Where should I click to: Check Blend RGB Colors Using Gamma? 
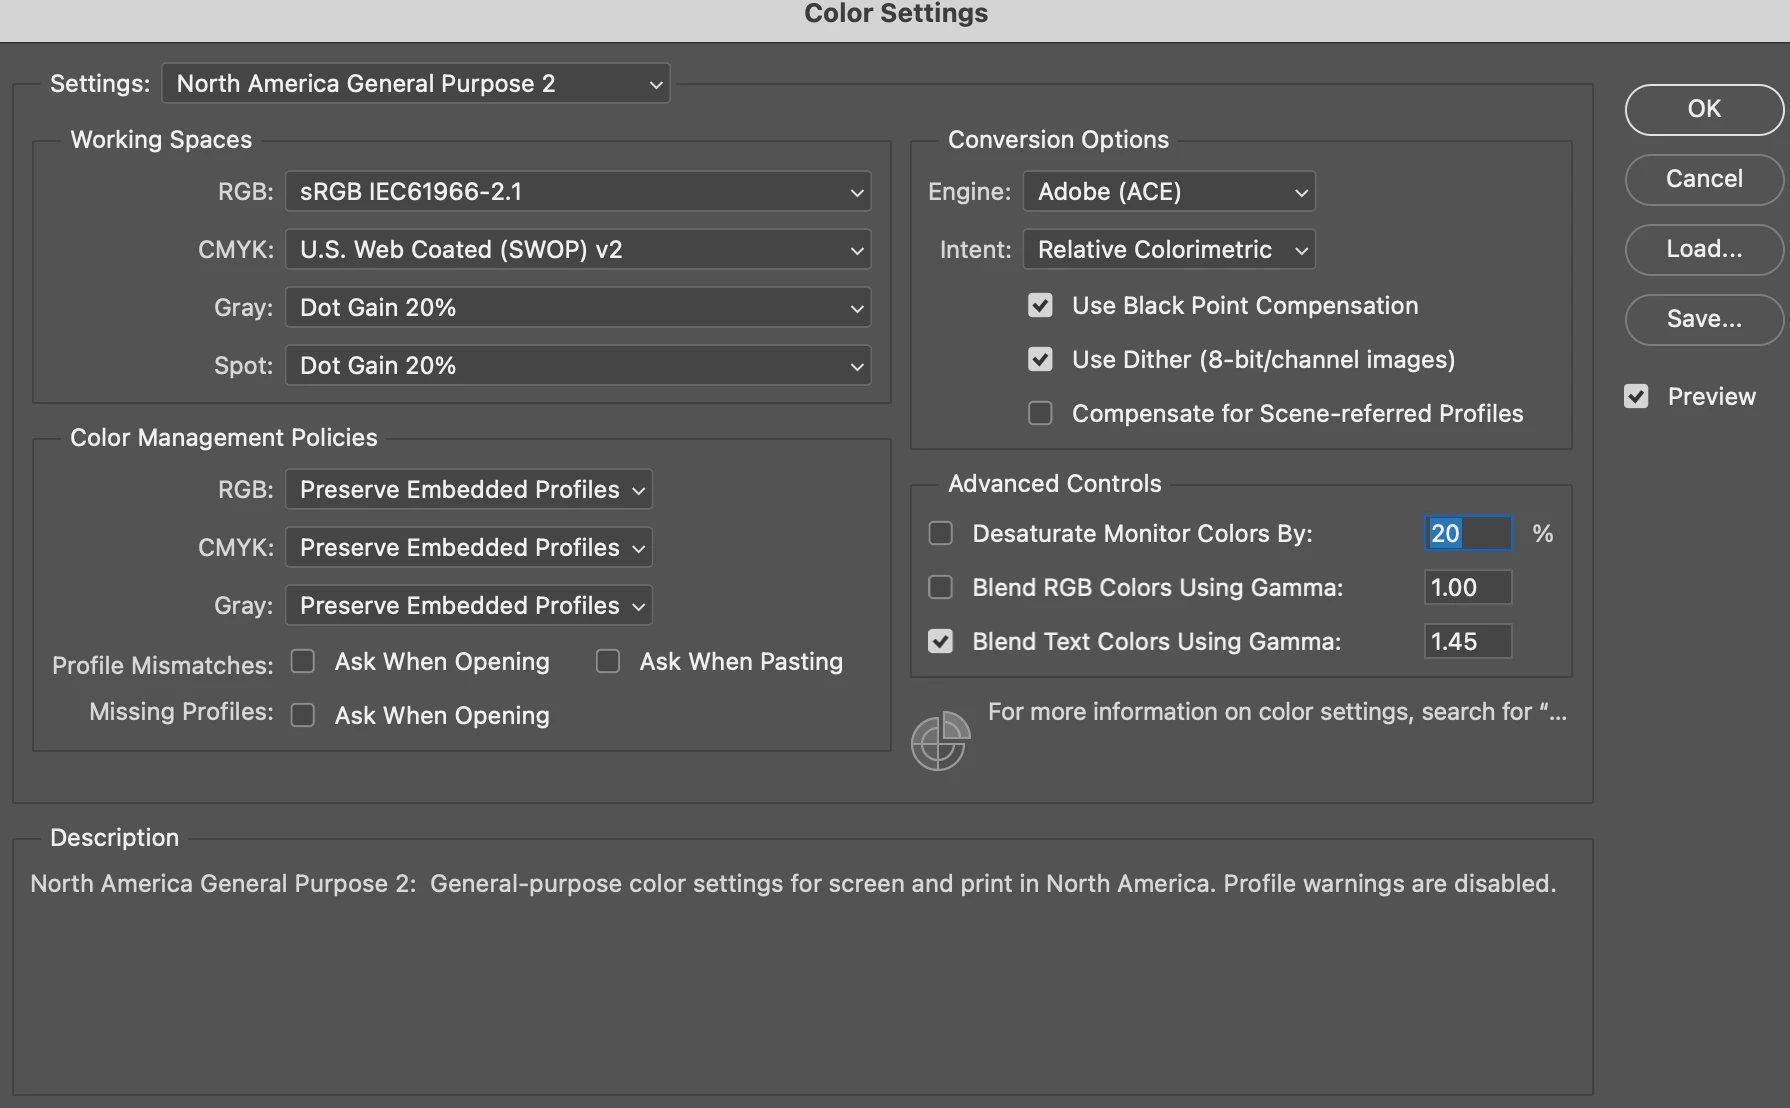click(940, 588)
